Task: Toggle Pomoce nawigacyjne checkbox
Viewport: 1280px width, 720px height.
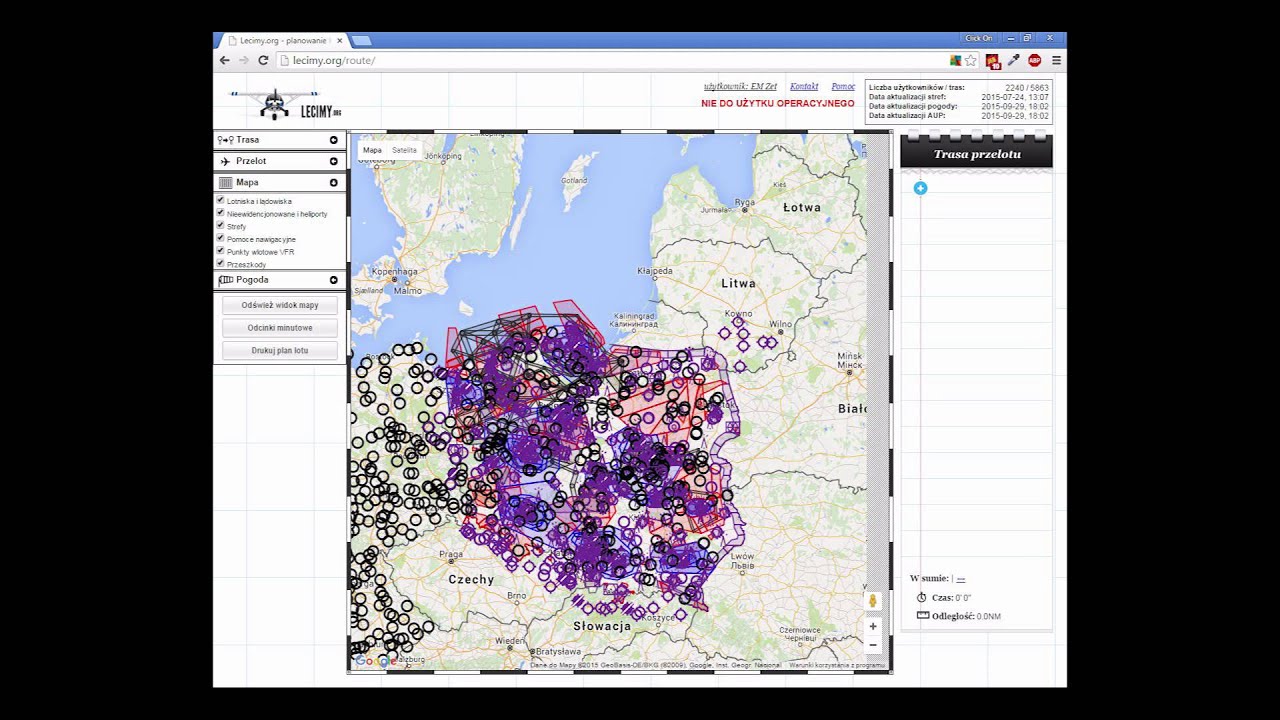Action: click(x=220, y=238)
